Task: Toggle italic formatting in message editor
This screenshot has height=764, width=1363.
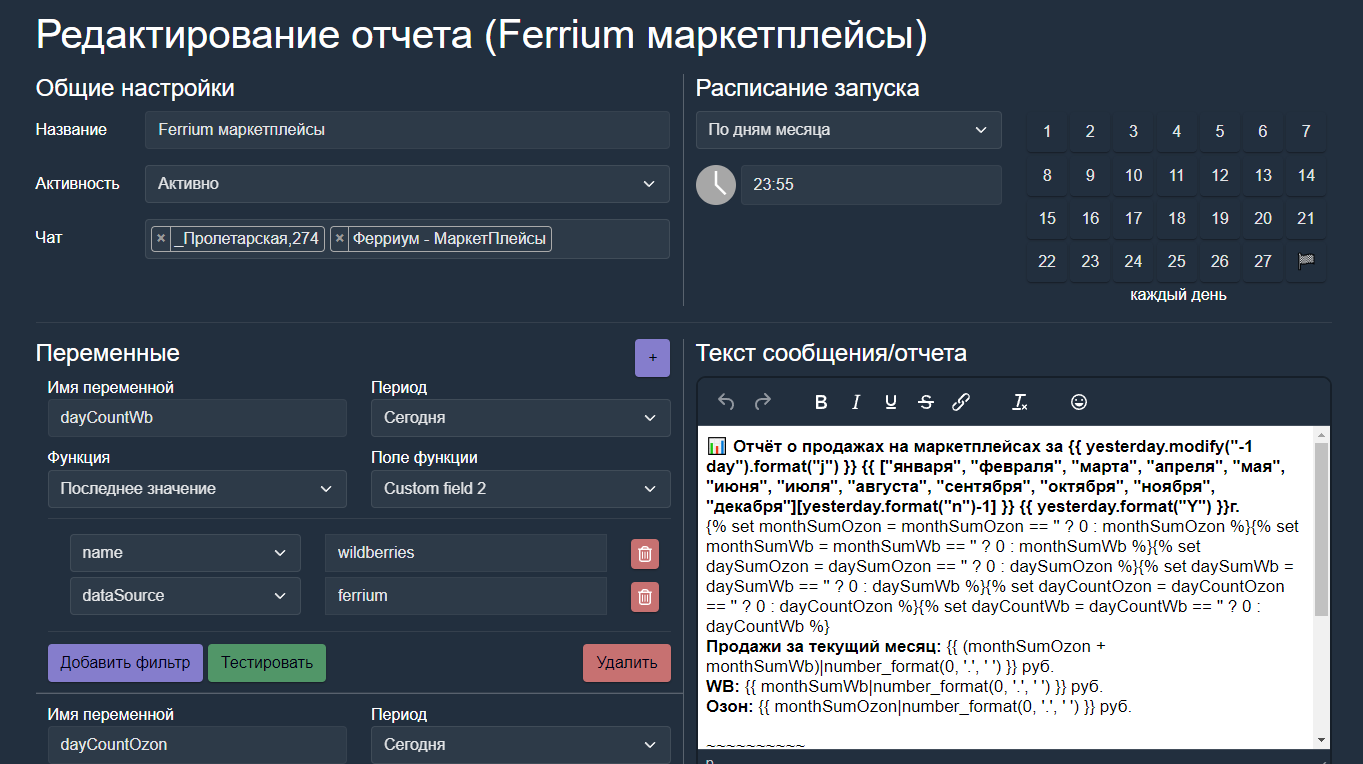Action: [856, 402]
